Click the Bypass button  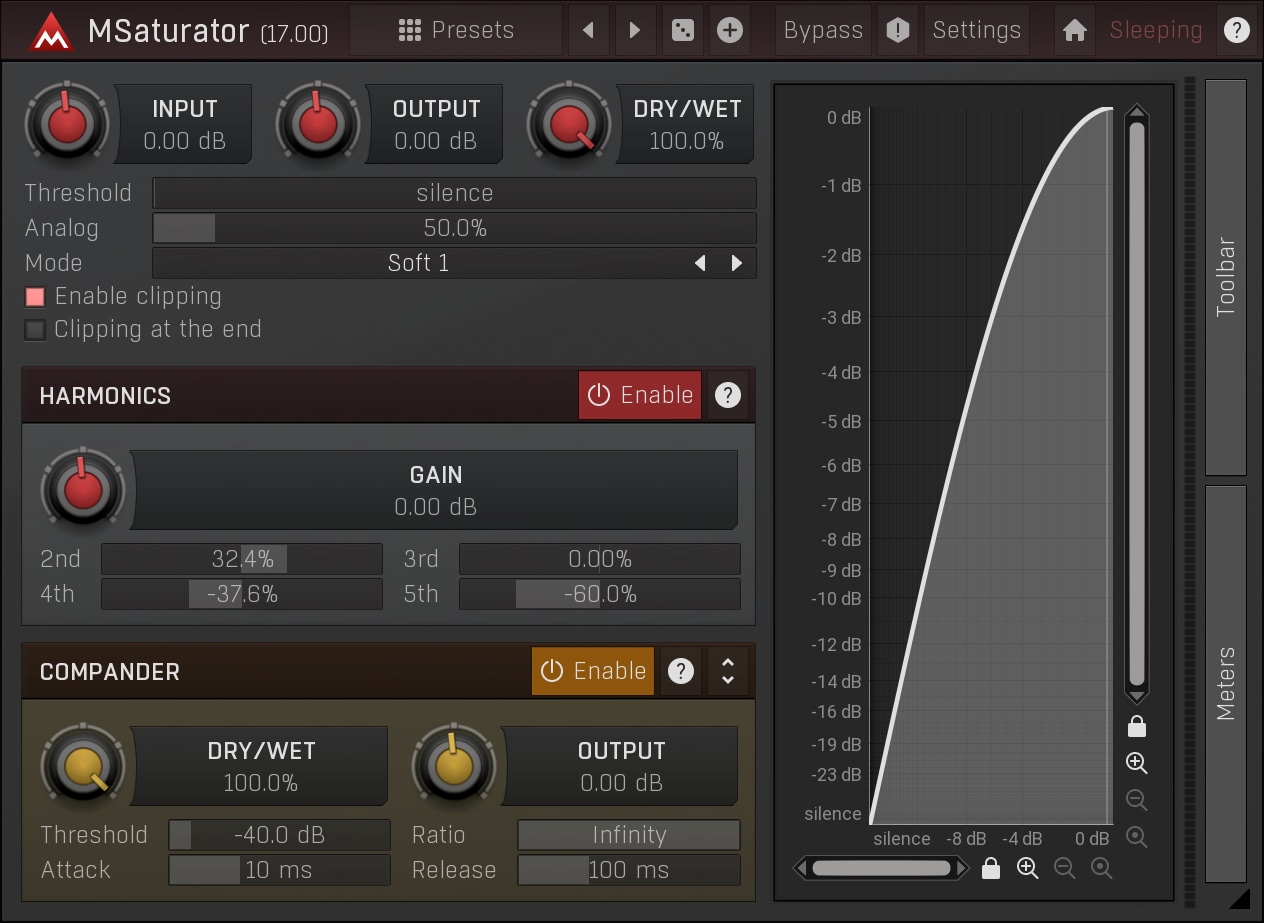(x=823, y=30)
